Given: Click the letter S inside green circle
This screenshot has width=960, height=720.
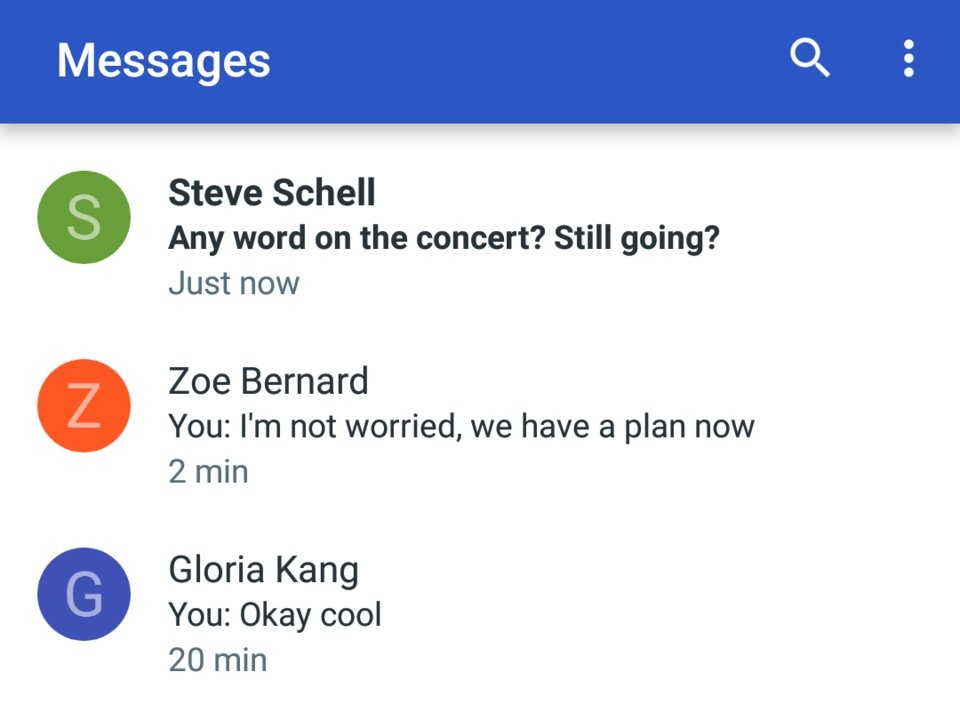Looking at the screenshot, I should [84, 218].
